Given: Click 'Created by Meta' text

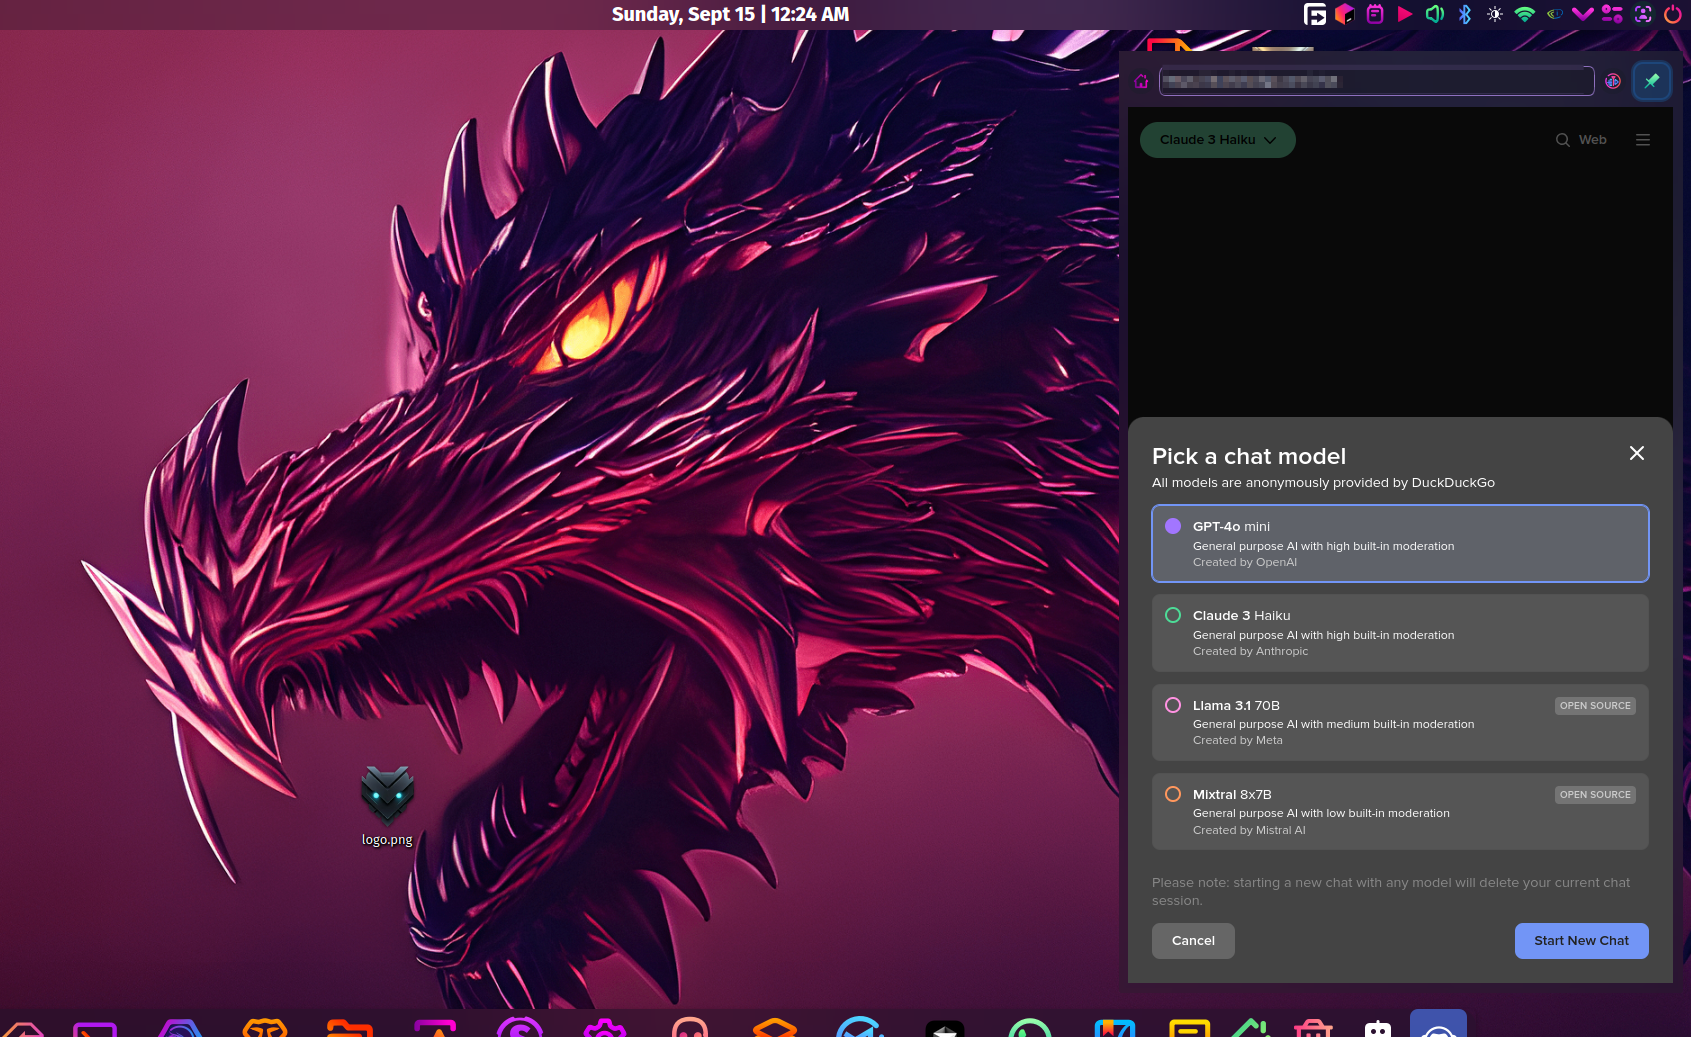Looking at the screenshot, I should tap(1238, 740).
